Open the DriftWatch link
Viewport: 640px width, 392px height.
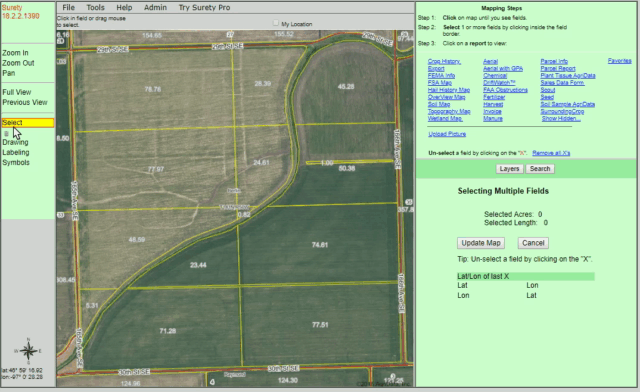(x=499, y=82)
